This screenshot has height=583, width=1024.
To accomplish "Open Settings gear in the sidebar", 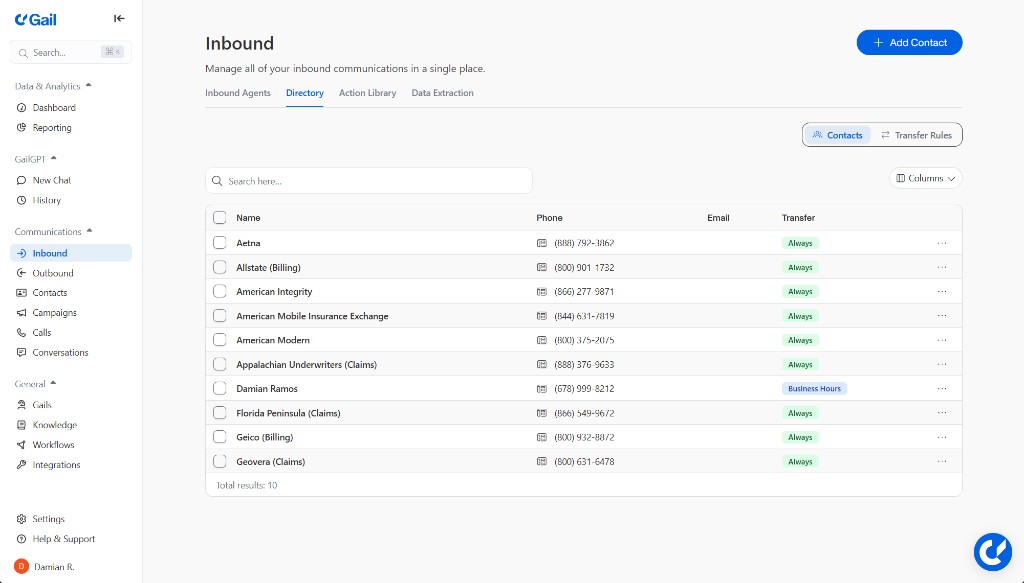I will pos(22,519).
